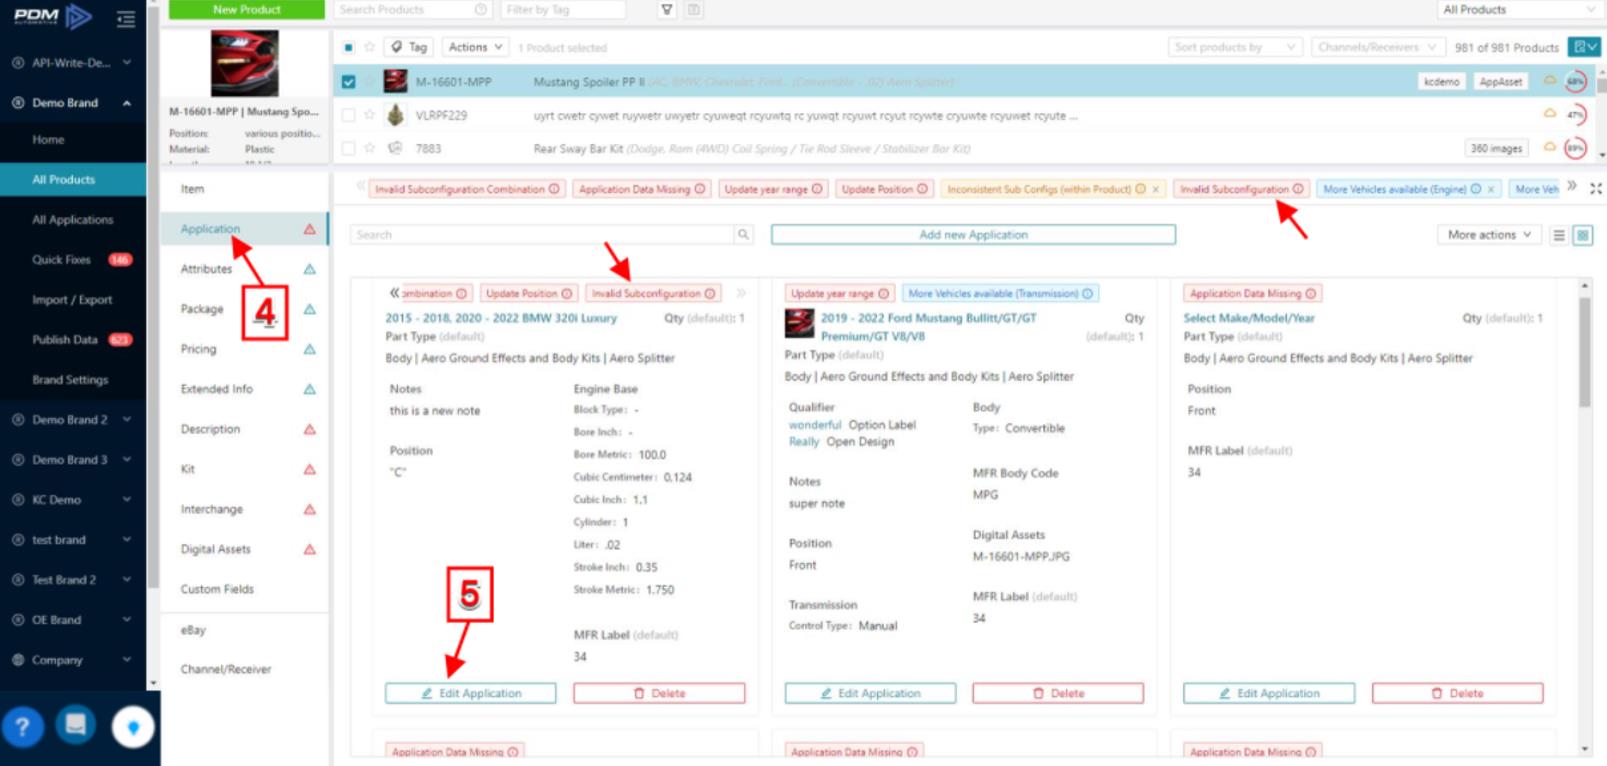The width and height of the screenshot is (1607, 766).
Task: Click the applications panel vertical scrollbar
Action: pyautogui.click(x=1584, y=352)
